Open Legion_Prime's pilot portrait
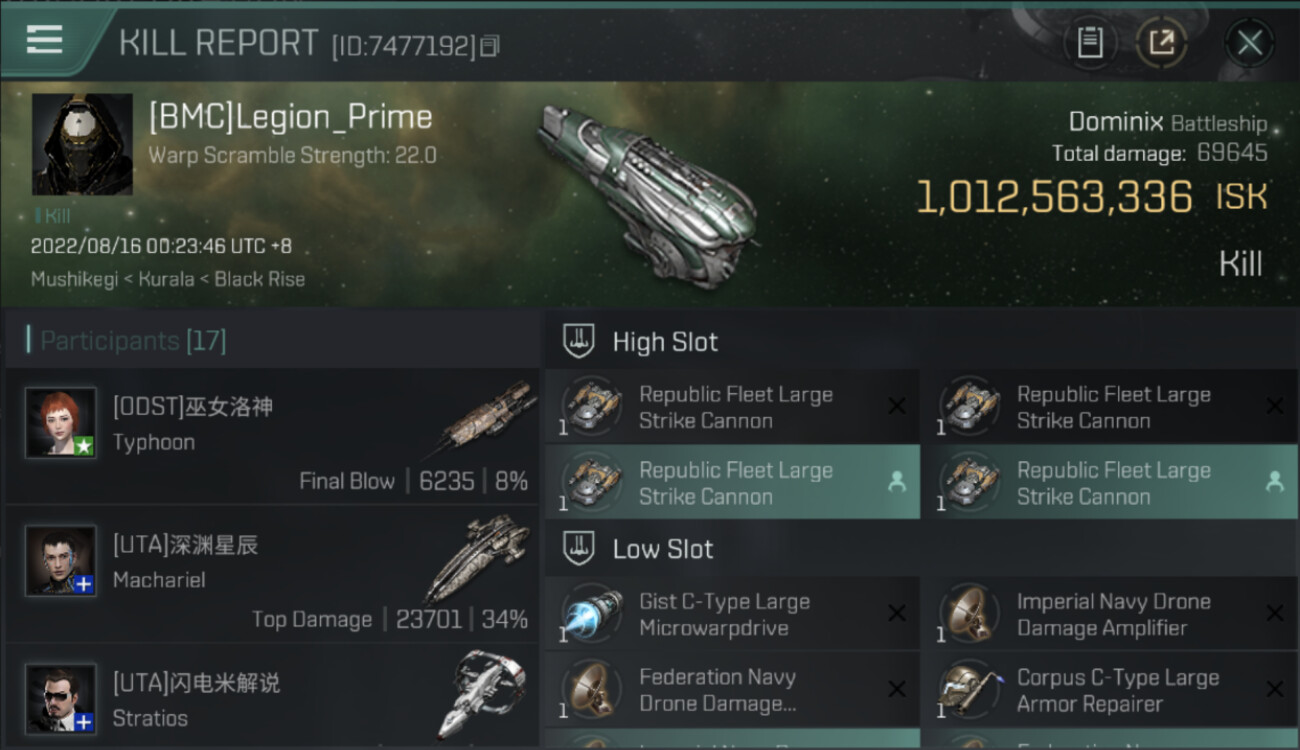Screen dimensions: 1300x750 [82, 144]
